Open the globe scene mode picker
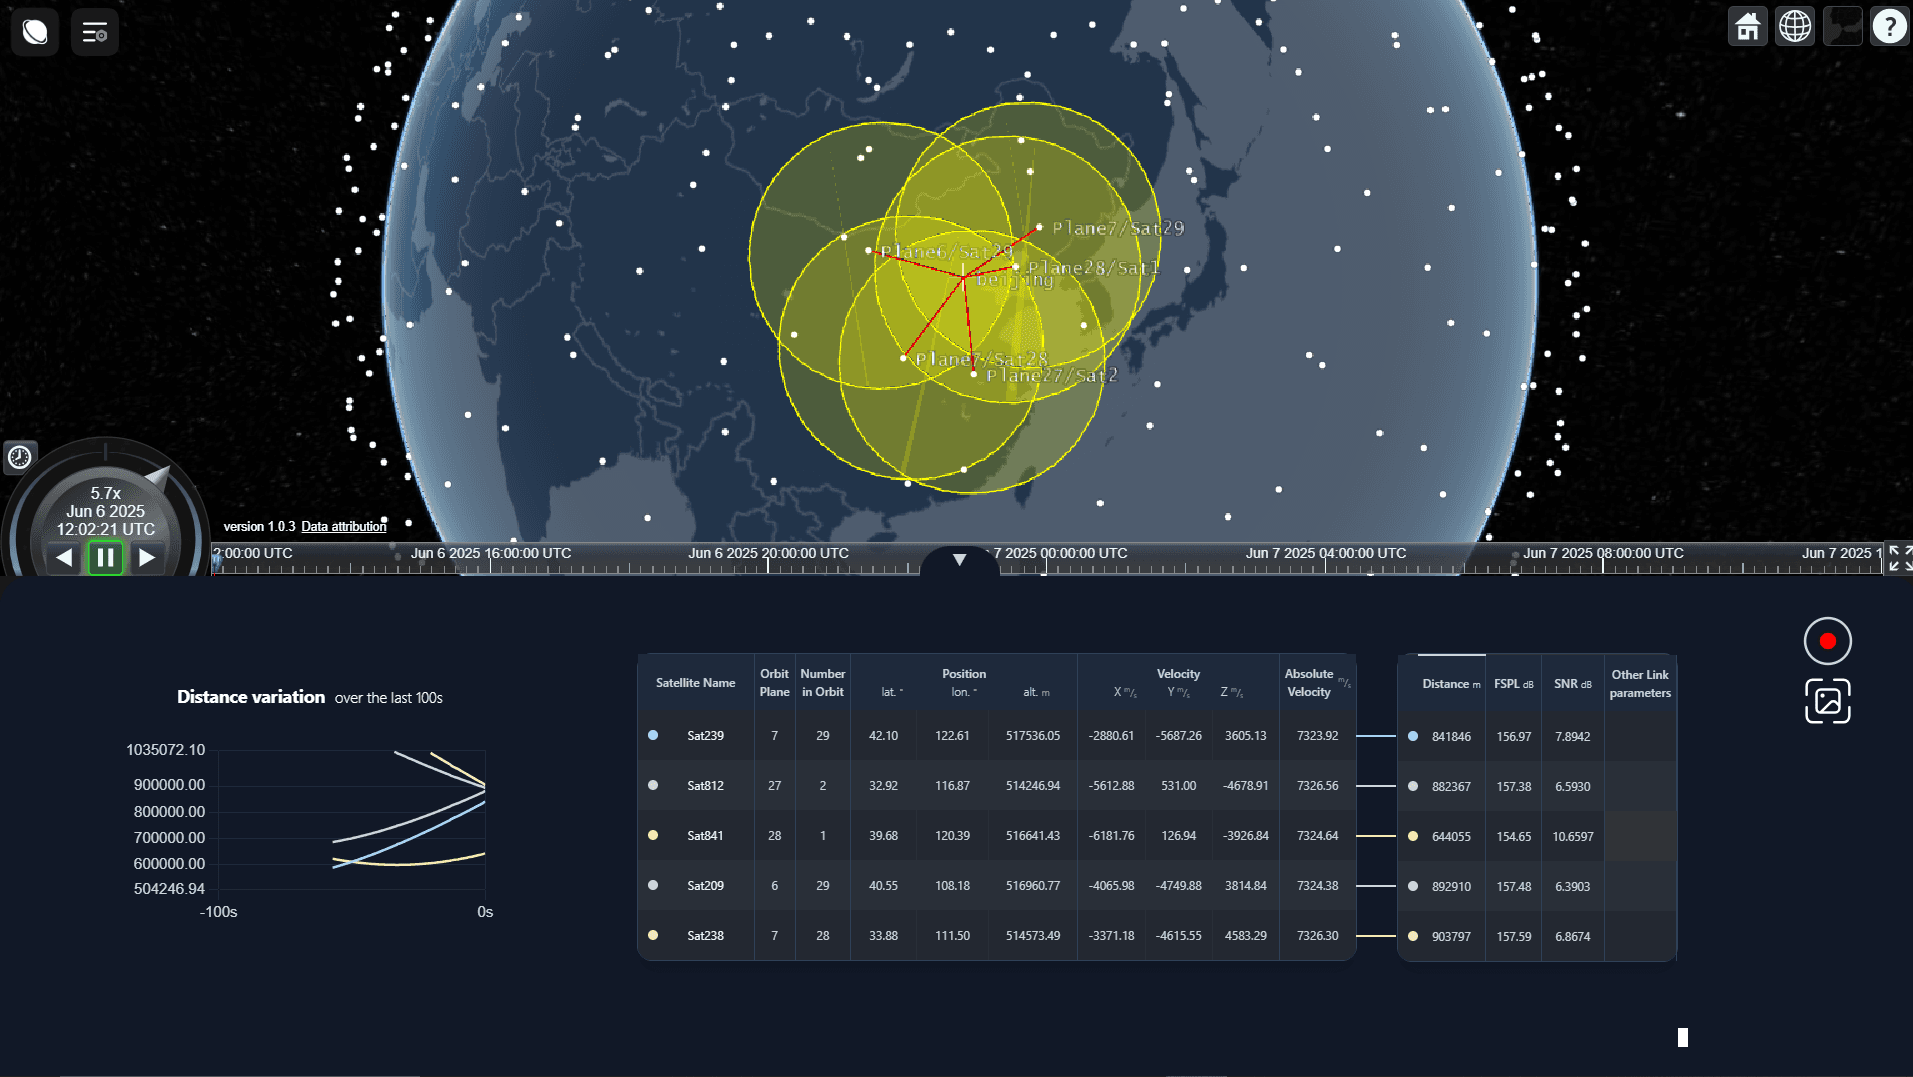 click(1795, 27)
